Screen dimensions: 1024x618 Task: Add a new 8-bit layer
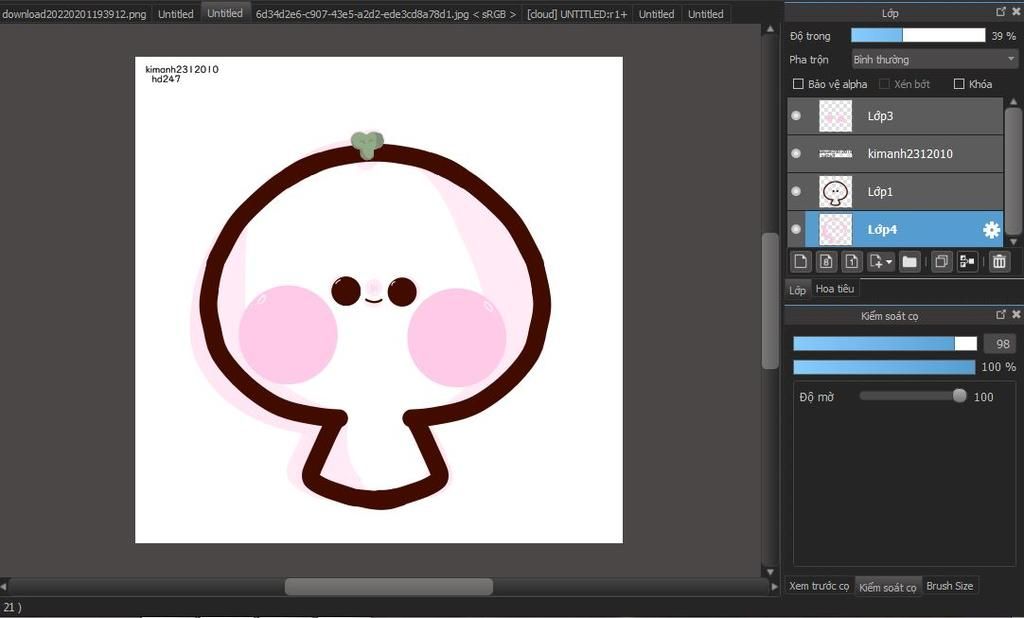pyautogui.click(x=826, y=262)
